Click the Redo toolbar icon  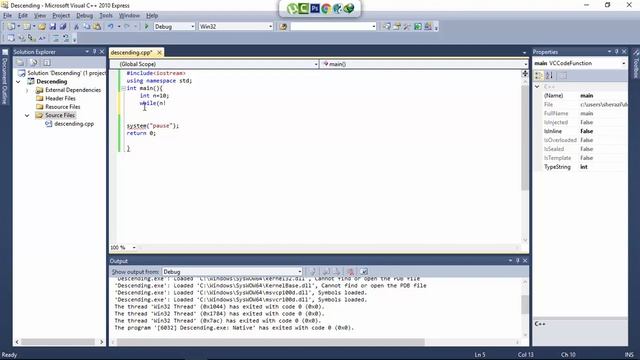pyautogui.click(x=127, y=27)
